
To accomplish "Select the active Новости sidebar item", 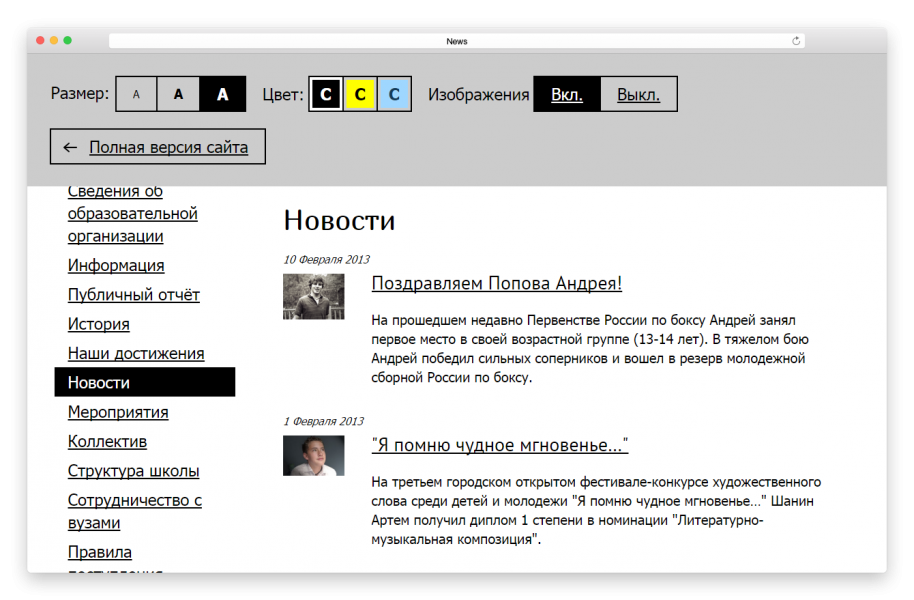I will coord(144,382).
